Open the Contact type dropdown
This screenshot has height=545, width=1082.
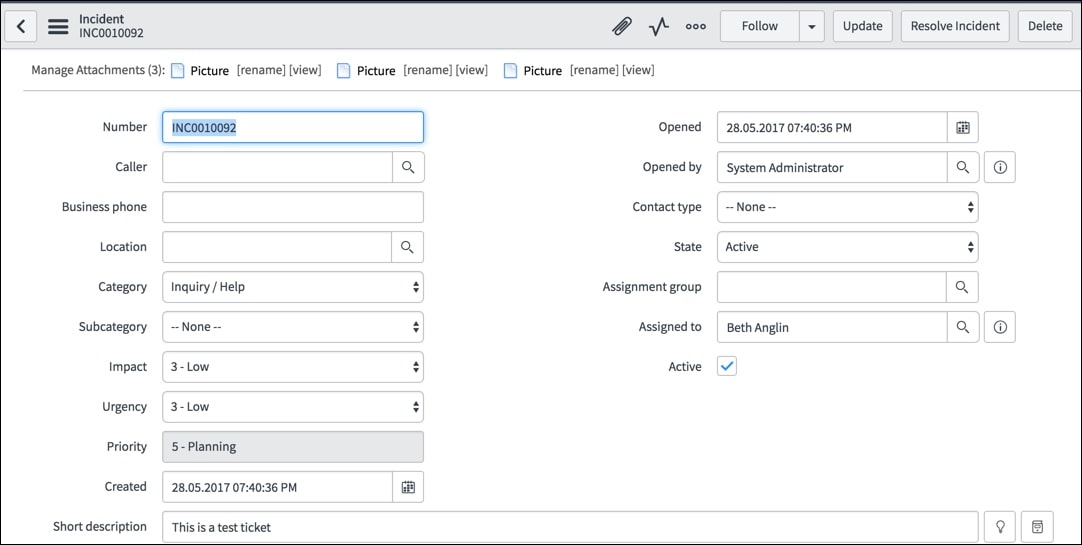coord(847,207)
